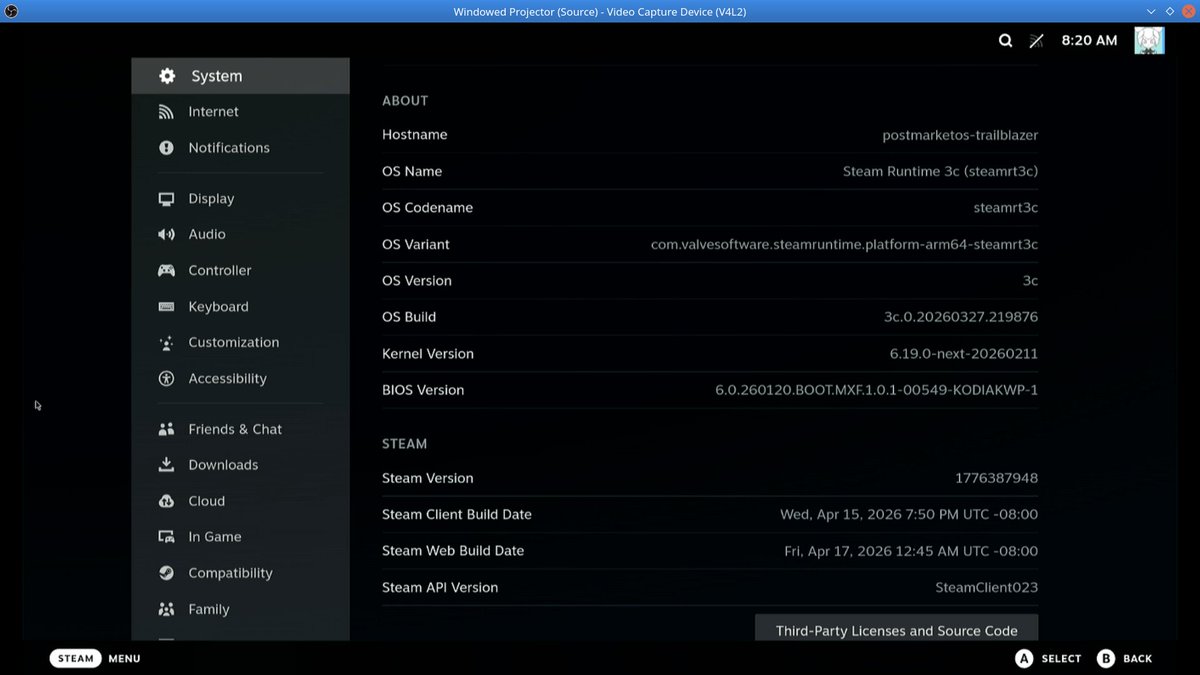Switch to Notifications settings
Screen dimensions: 1200x675
tap(240, 148)
